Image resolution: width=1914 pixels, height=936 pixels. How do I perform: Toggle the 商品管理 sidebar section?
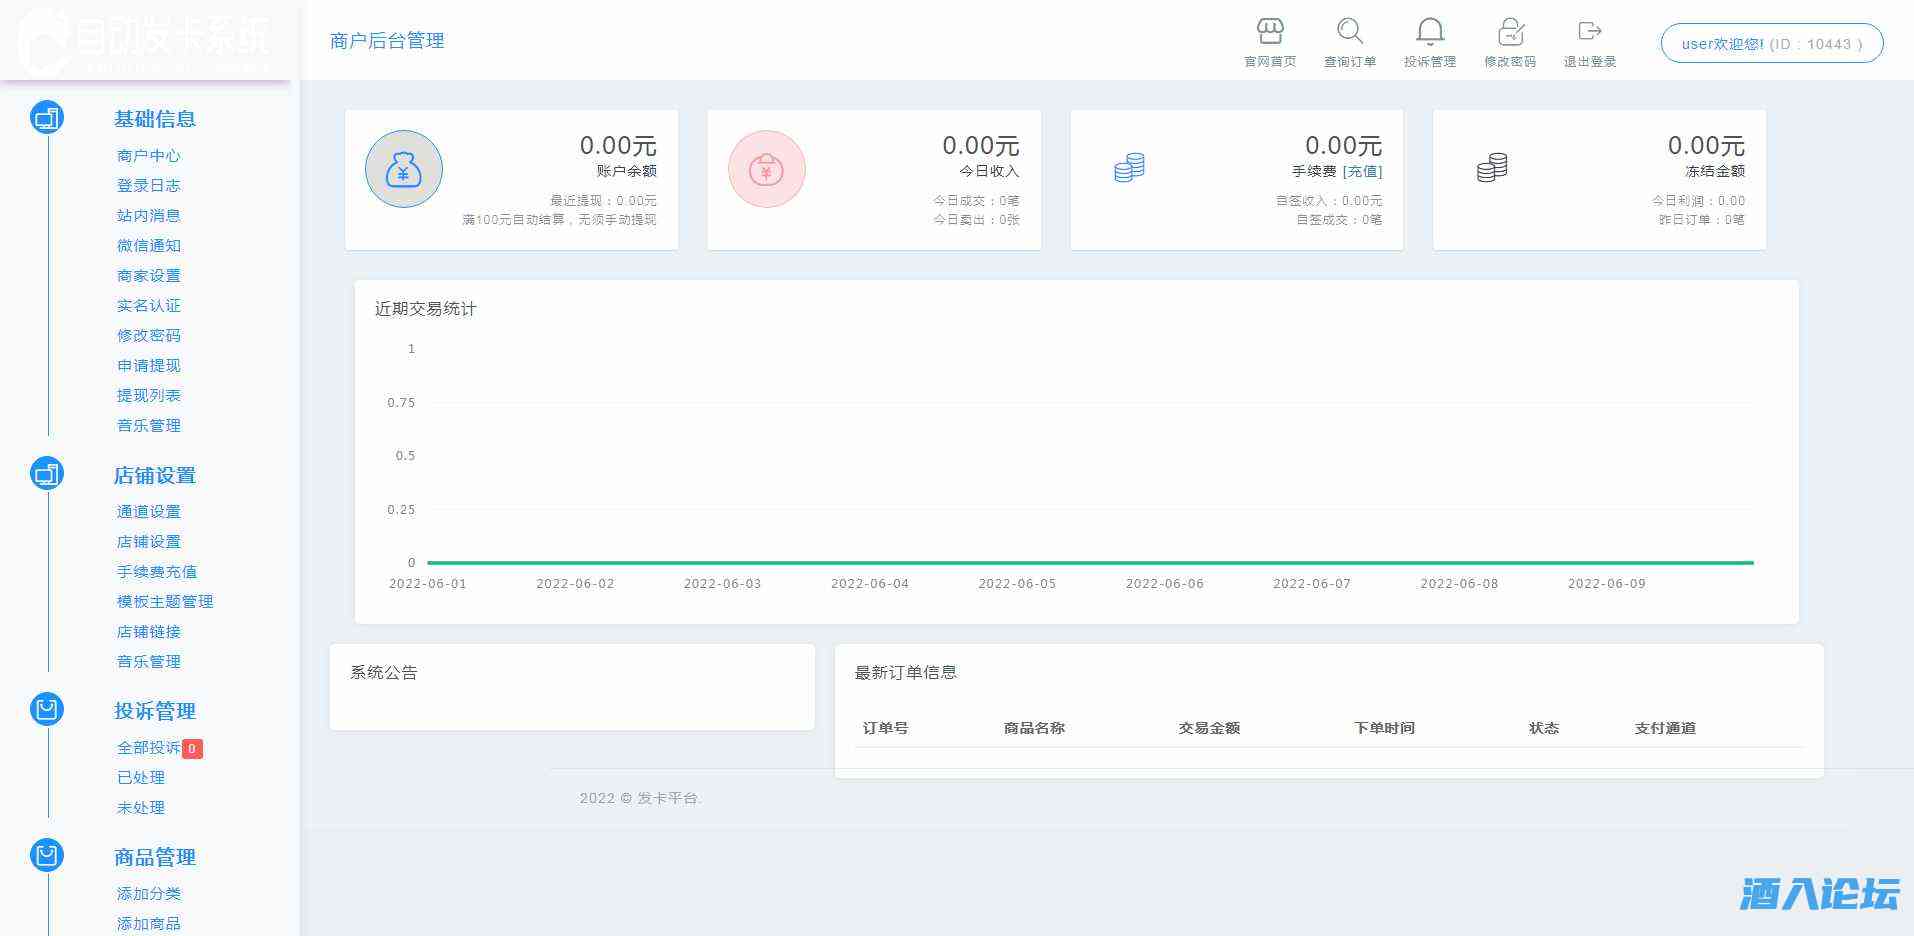[x=154, y=857]
